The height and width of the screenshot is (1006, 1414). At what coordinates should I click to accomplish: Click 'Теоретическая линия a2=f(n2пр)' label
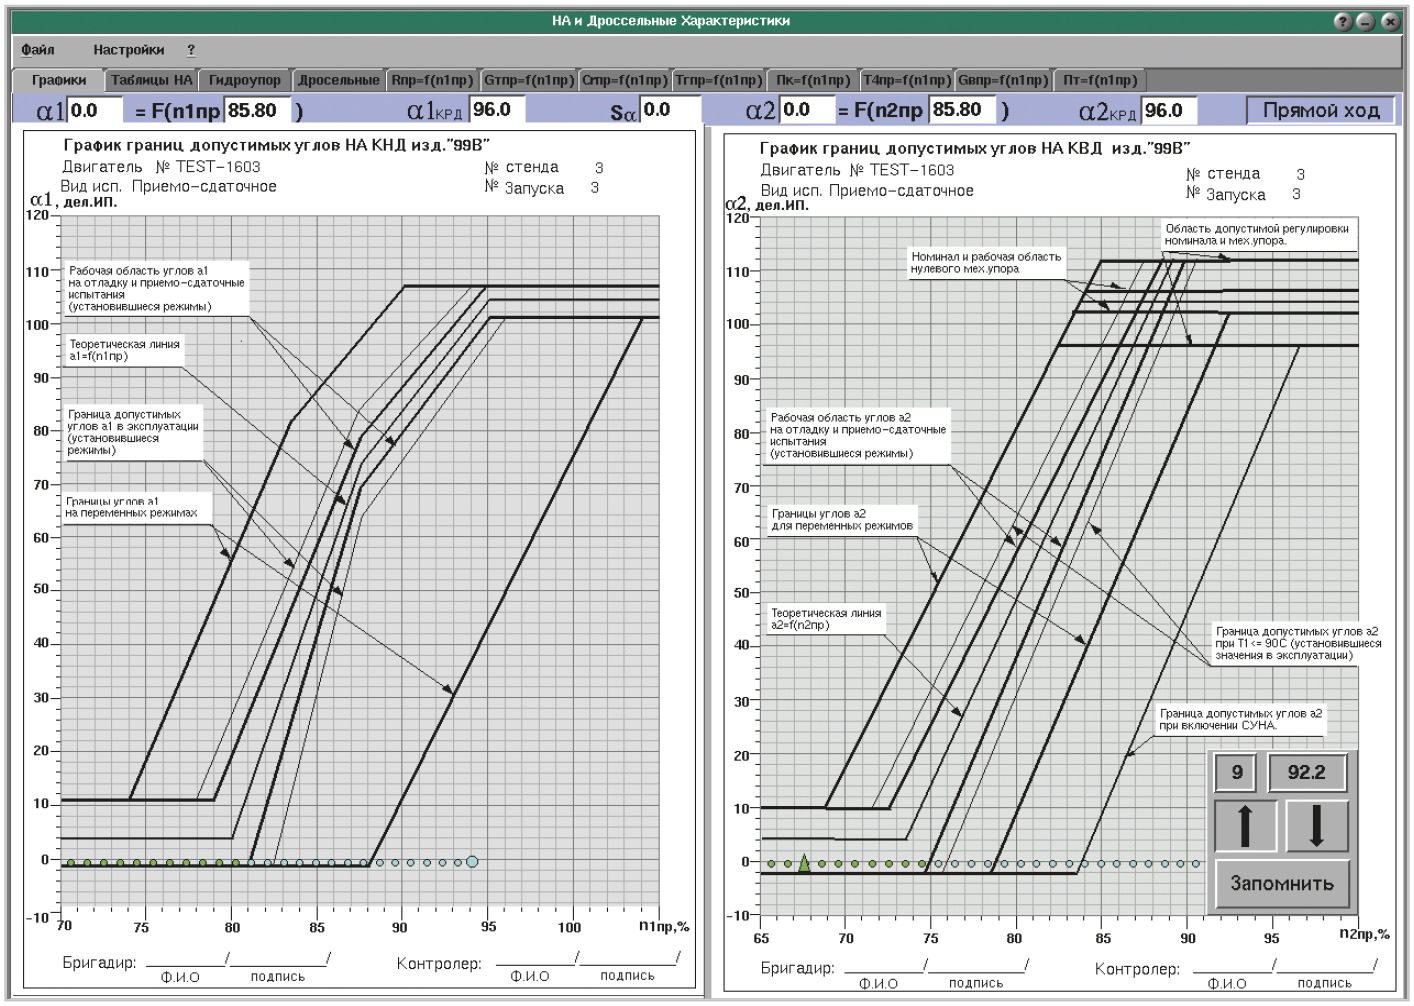pyautogui.click(x=826, y=619)
